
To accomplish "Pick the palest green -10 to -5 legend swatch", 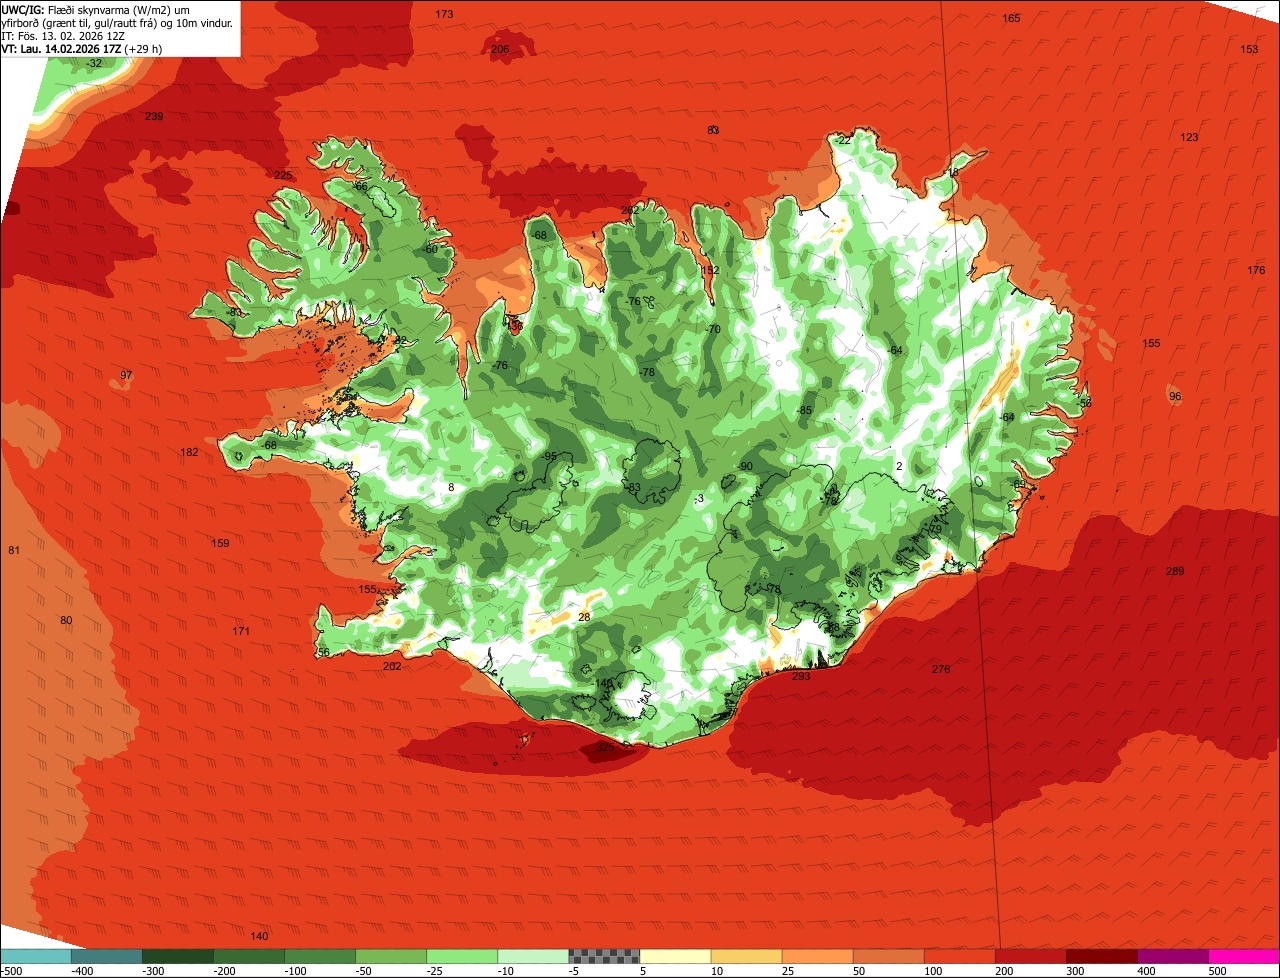I will click(x=532, y=956).
